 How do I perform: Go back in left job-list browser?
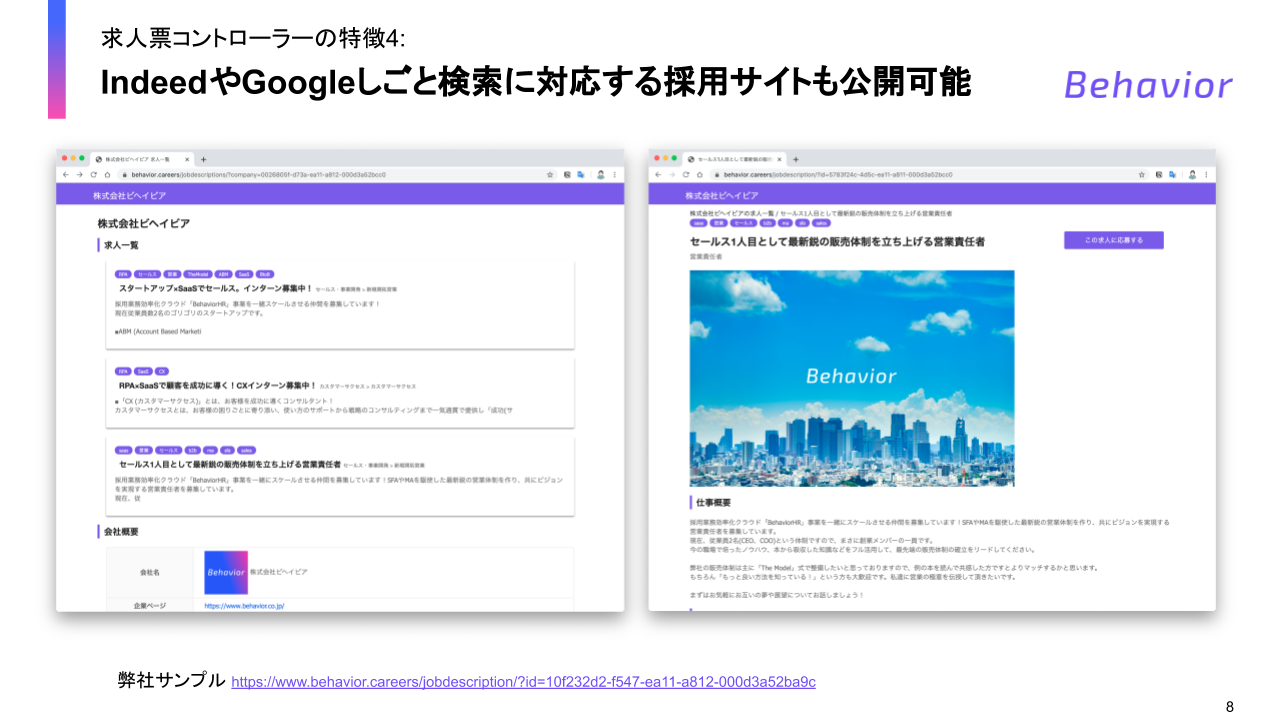pyautogui.click(x=66, y=174)
